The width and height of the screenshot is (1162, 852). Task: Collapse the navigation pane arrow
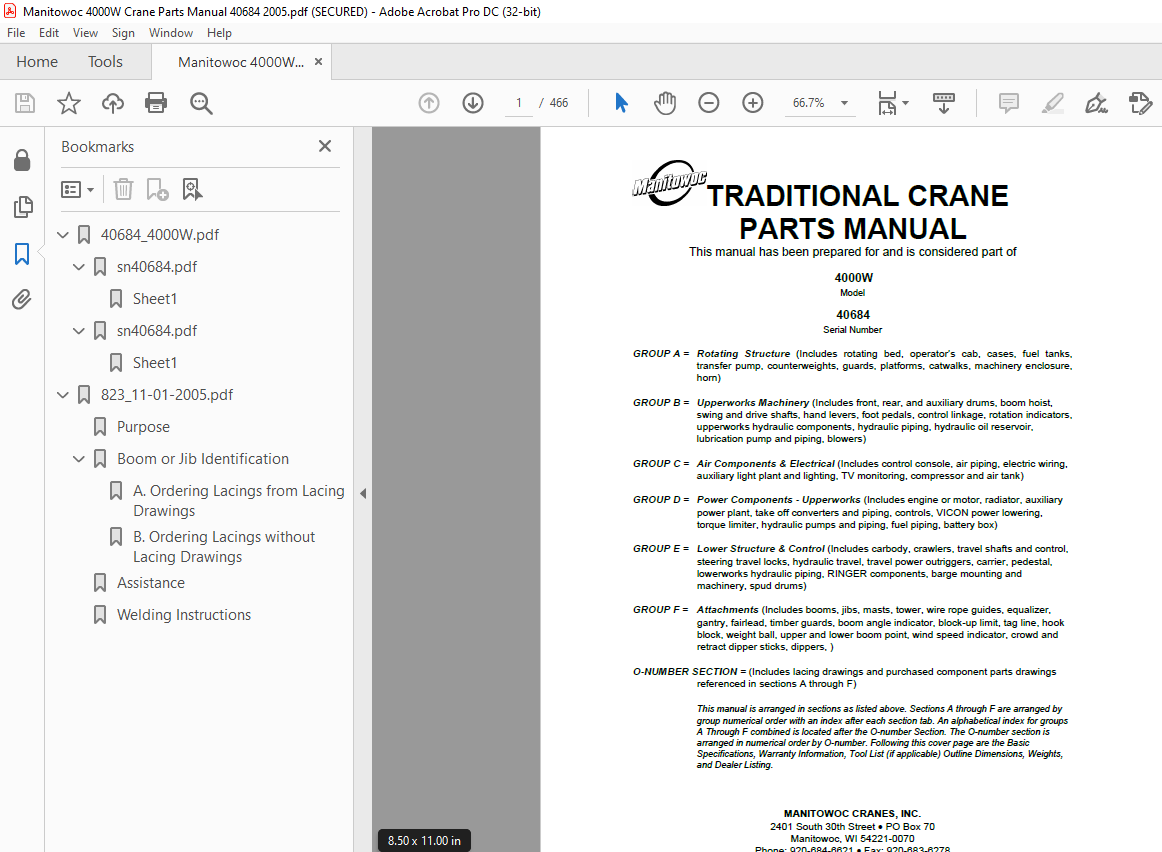coord(363,493)
